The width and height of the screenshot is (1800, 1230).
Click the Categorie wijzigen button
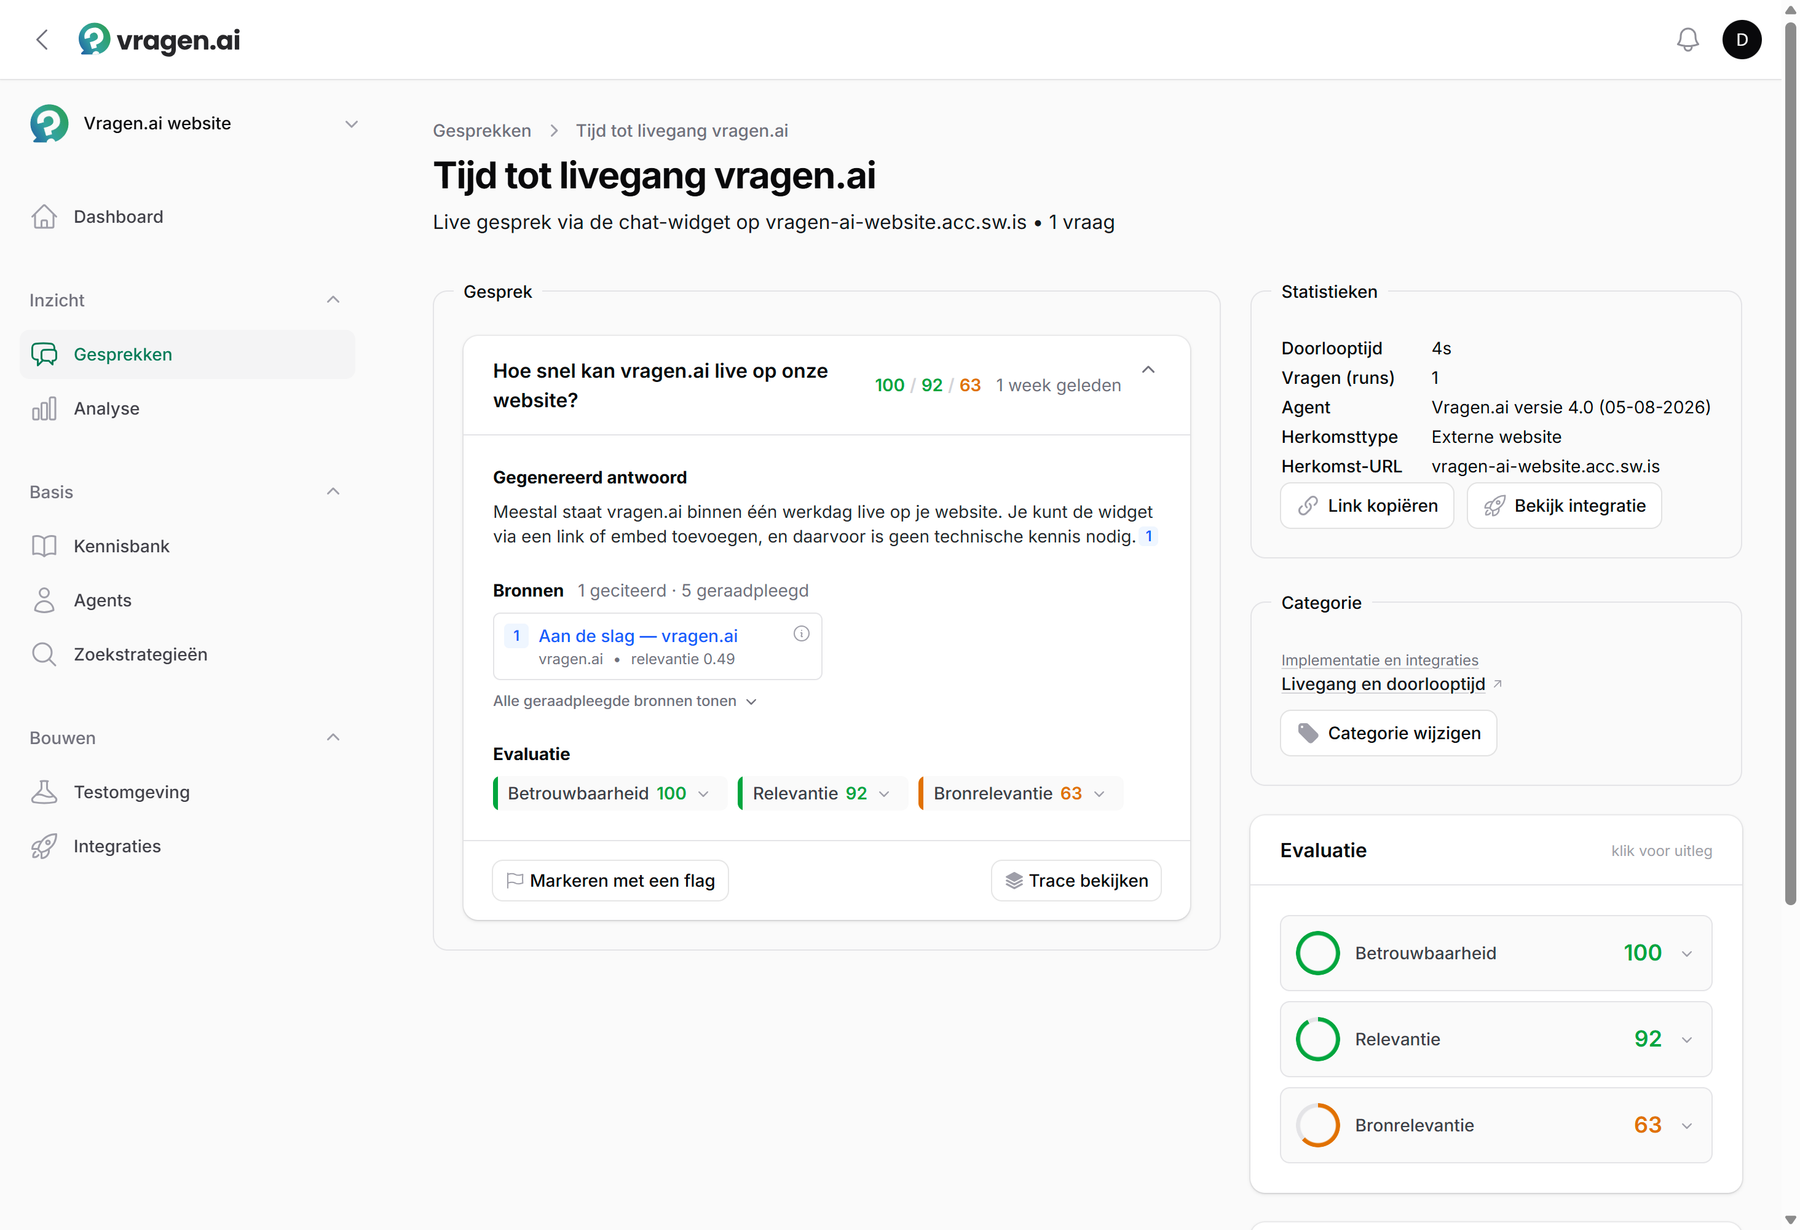coord(1388,733)
